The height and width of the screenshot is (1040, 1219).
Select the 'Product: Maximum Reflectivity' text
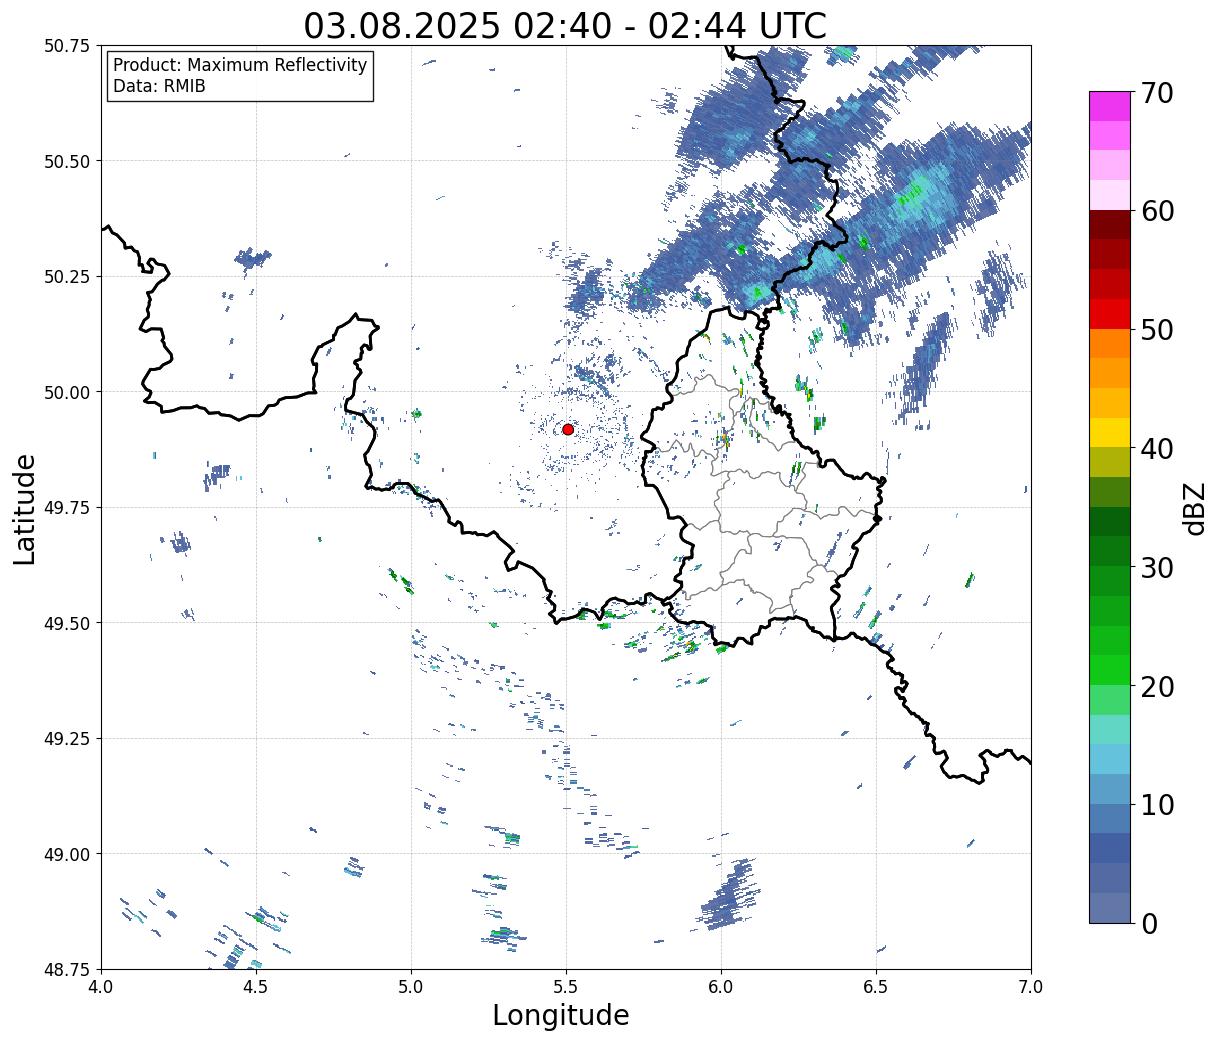pos(240,65)
